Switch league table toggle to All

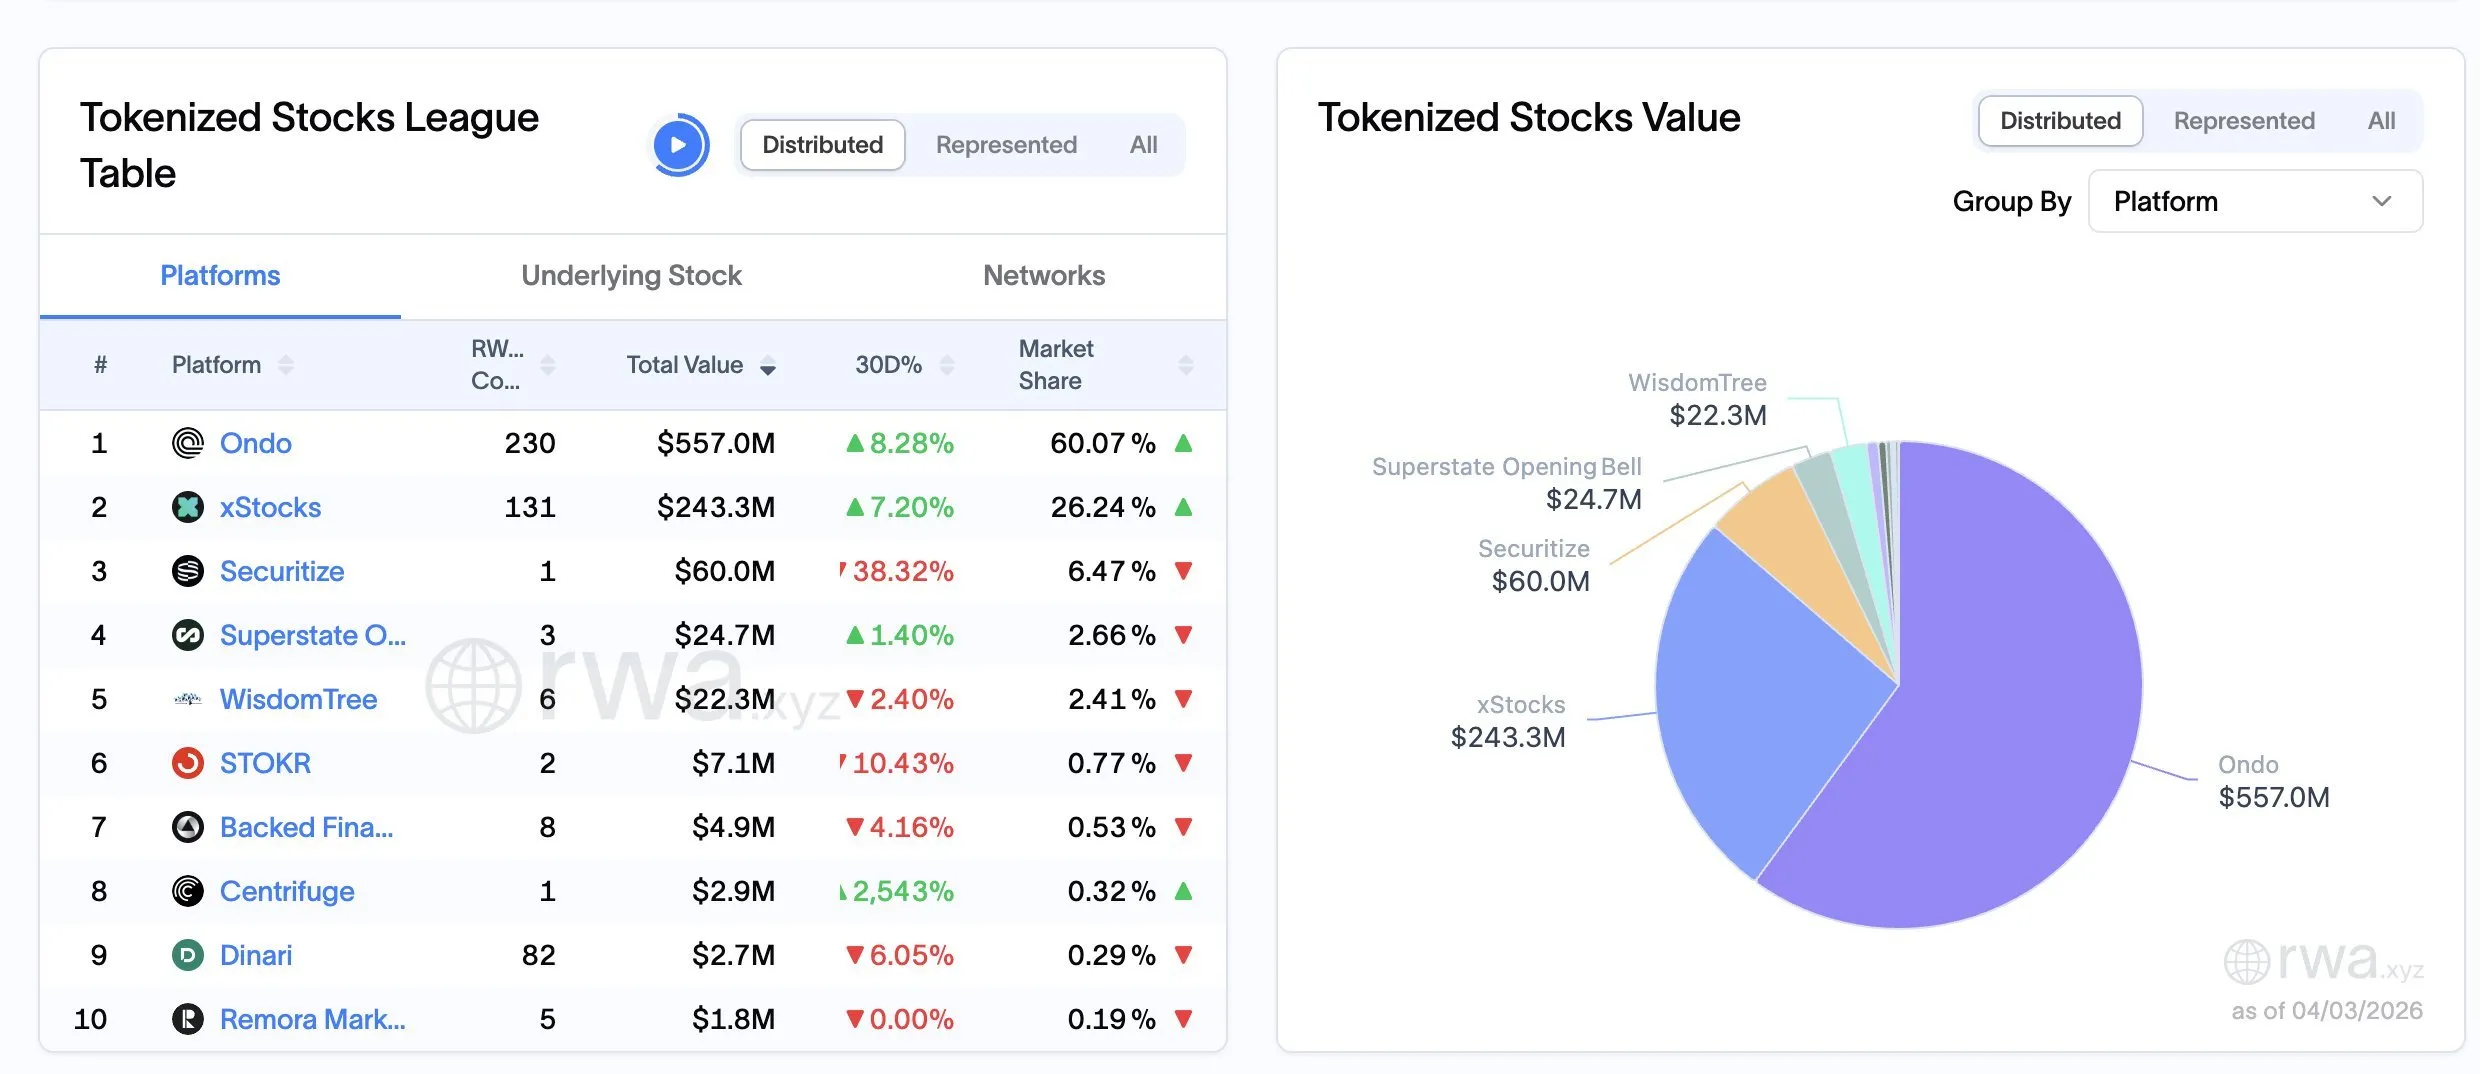point(1143,145)
